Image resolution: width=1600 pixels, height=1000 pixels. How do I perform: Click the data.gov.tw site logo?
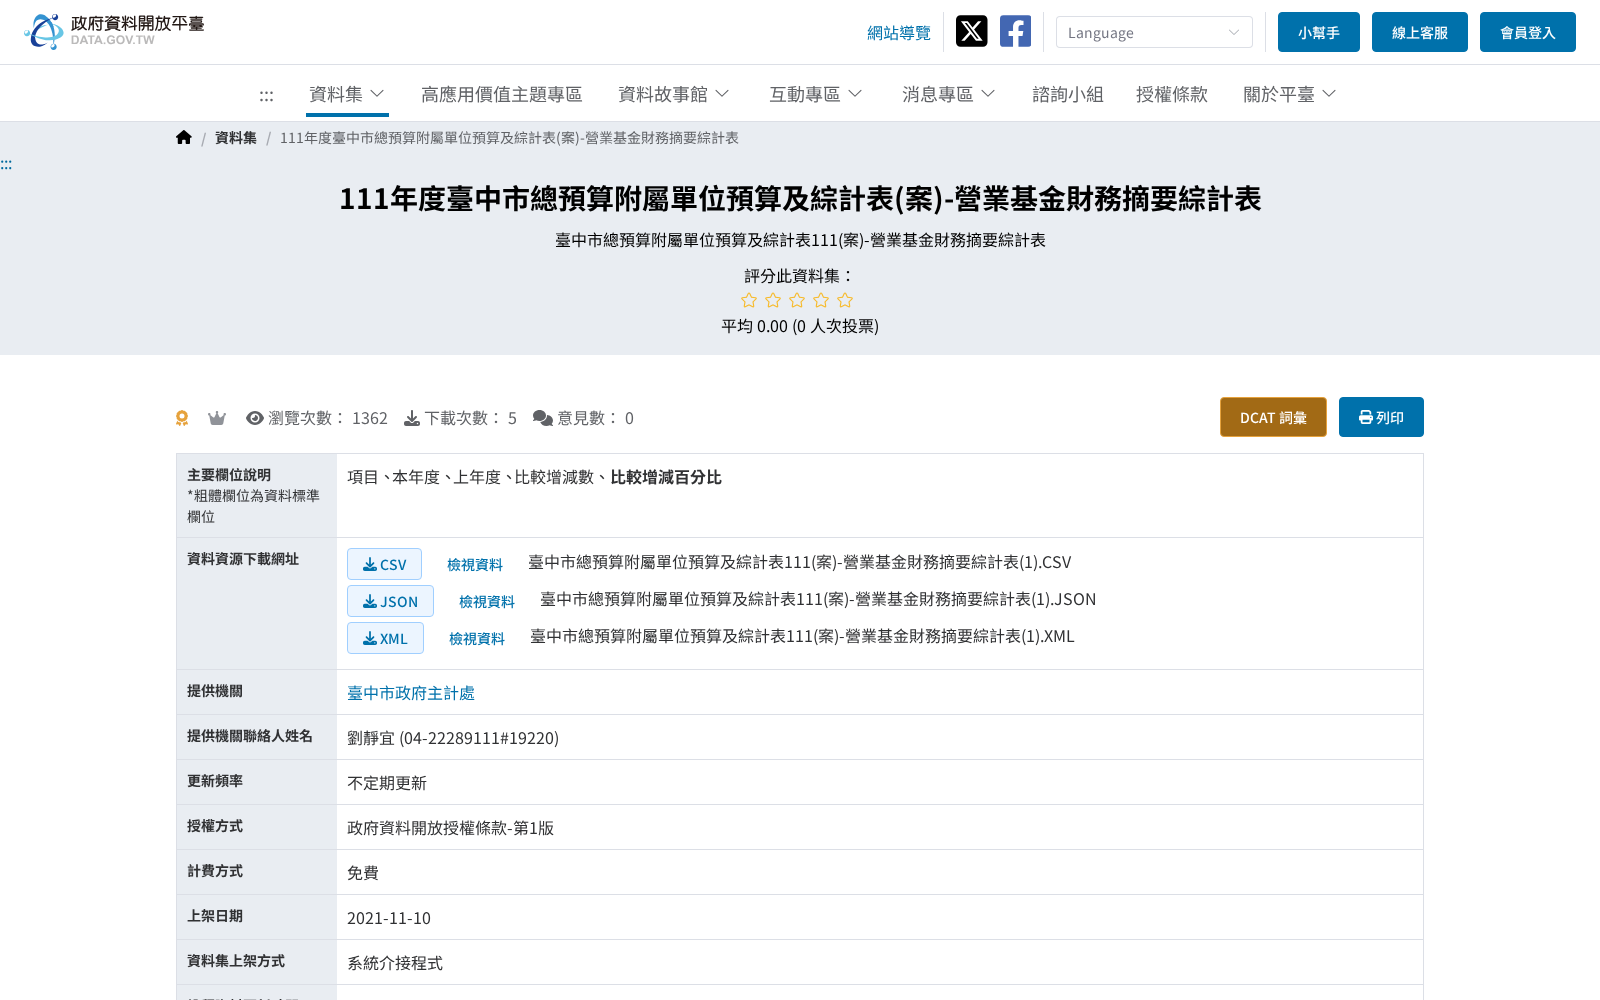coord(114,31)
